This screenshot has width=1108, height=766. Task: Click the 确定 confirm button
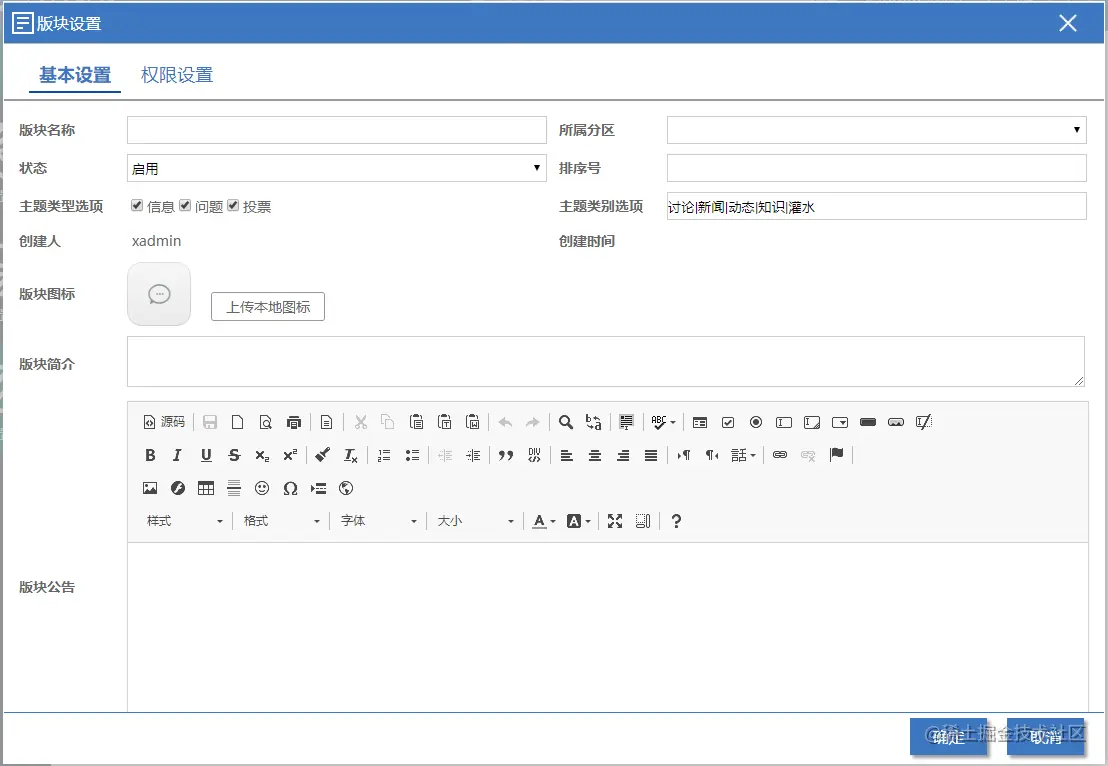click(948, 737)
